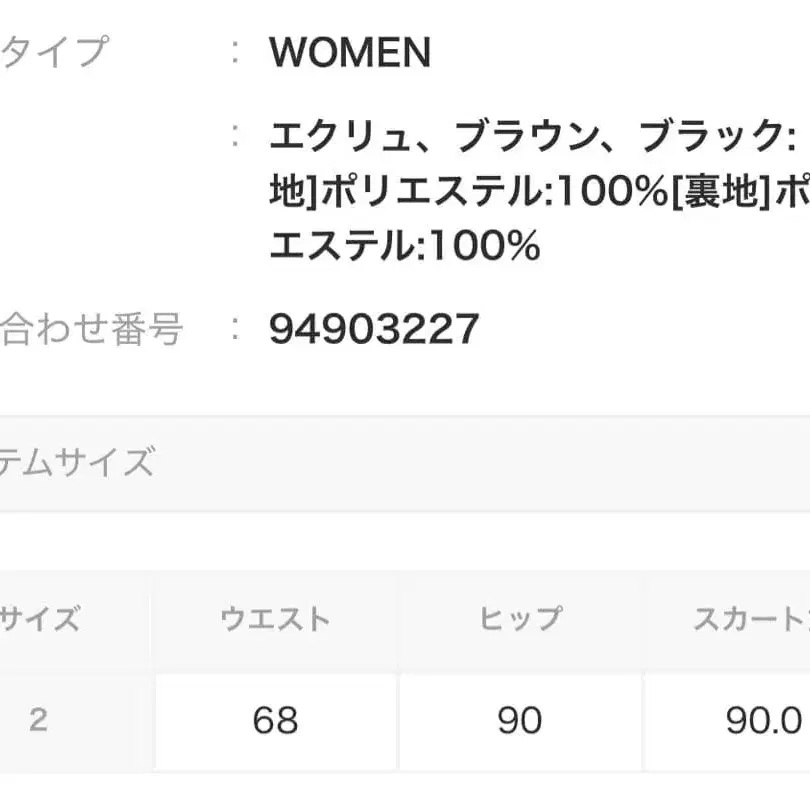
Task: Select the WOMEN type value
Action: coord(350,53)
